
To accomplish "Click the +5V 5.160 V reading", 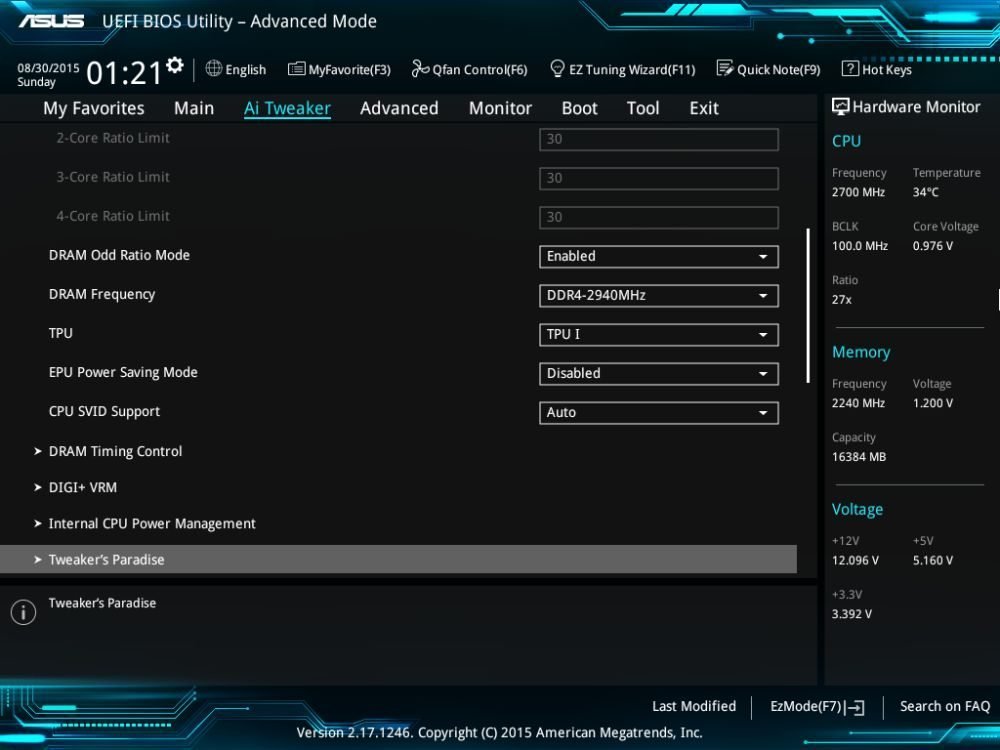I will coord(933,561).
